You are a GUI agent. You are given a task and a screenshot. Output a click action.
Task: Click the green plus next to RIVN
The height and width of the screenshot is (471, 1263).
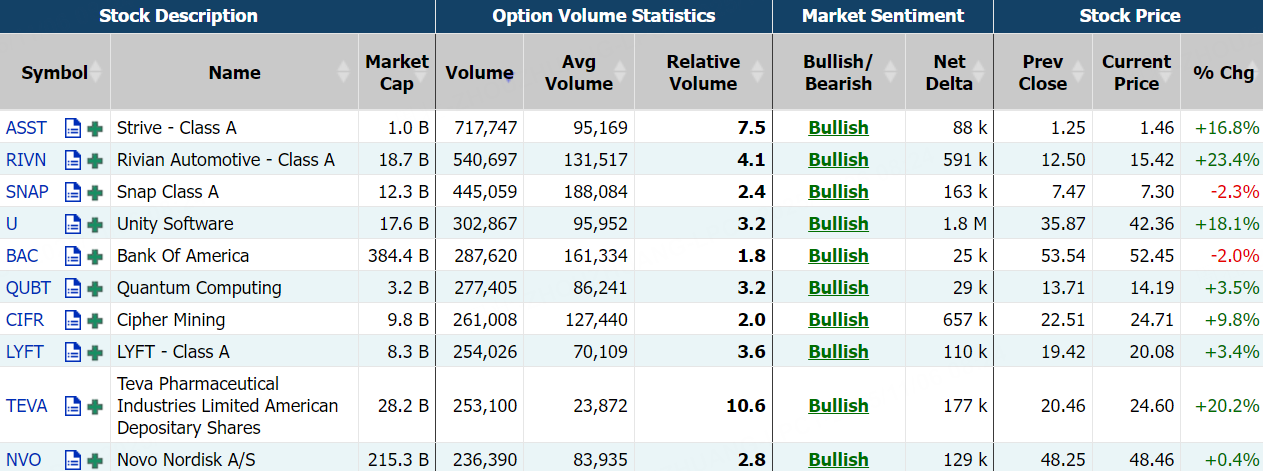pos(95,160)
